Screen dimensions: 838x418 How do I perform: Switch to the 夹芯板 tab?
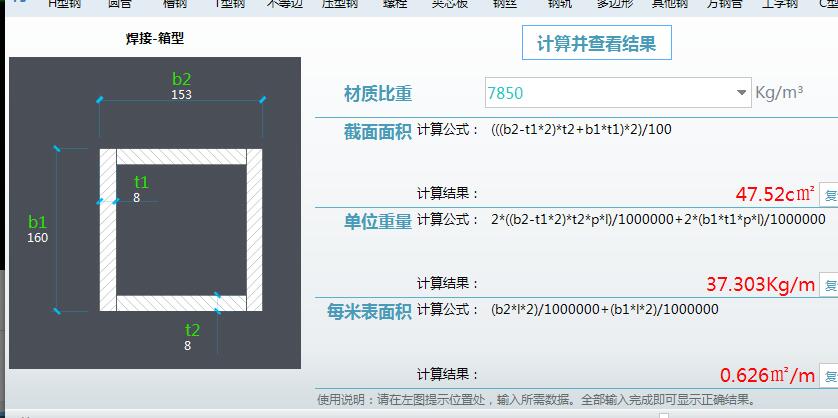click(450, 4)
